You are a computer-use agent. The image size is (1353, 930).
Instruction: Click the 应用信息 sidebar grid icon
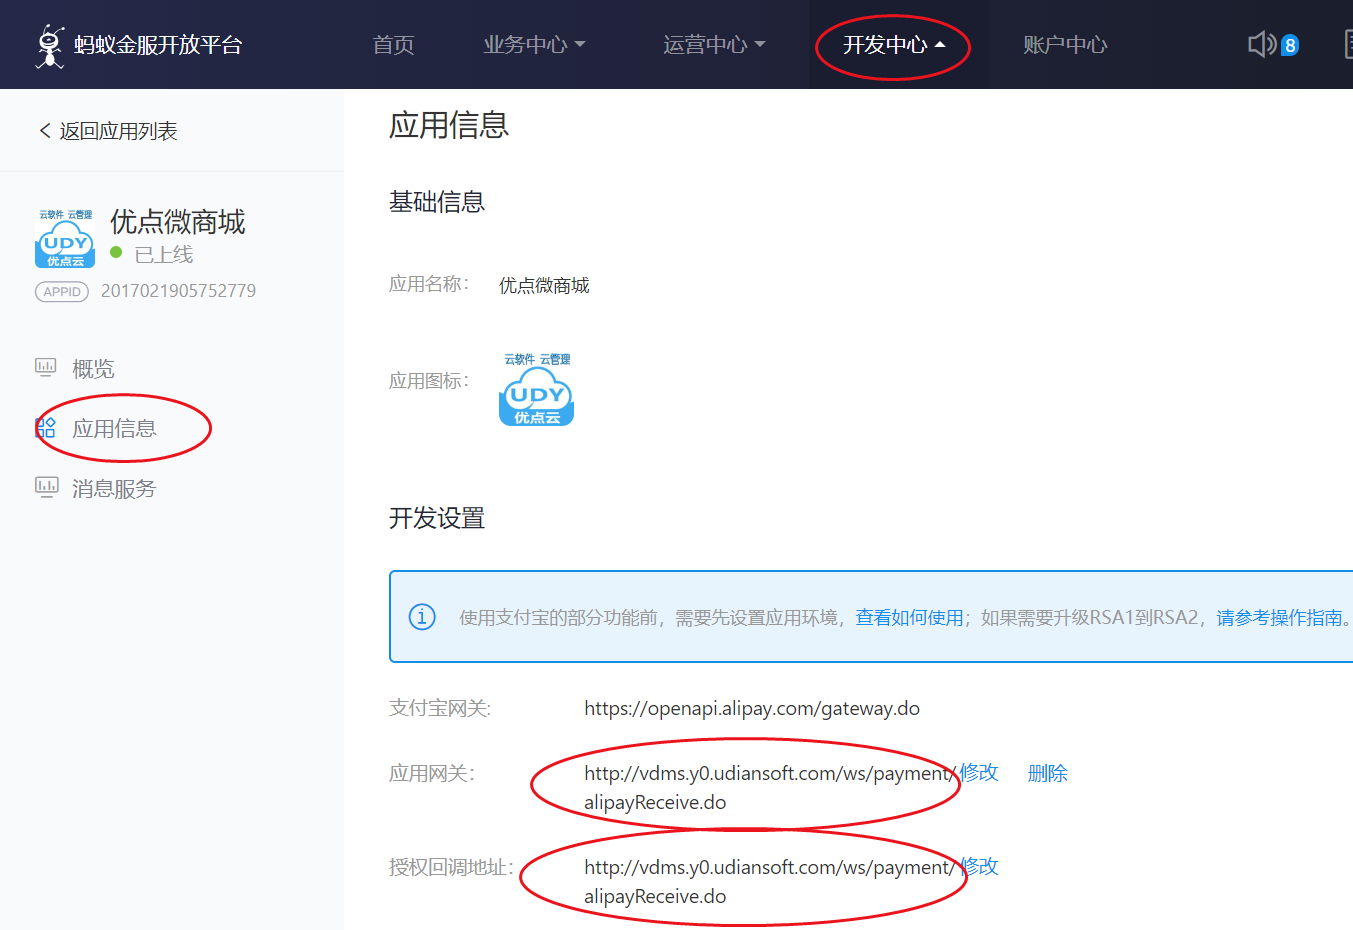[46, 428]
